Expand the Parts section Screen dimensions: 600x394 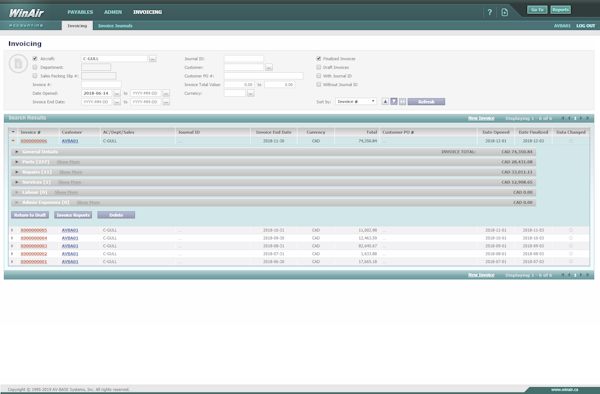tap(16, 162)
